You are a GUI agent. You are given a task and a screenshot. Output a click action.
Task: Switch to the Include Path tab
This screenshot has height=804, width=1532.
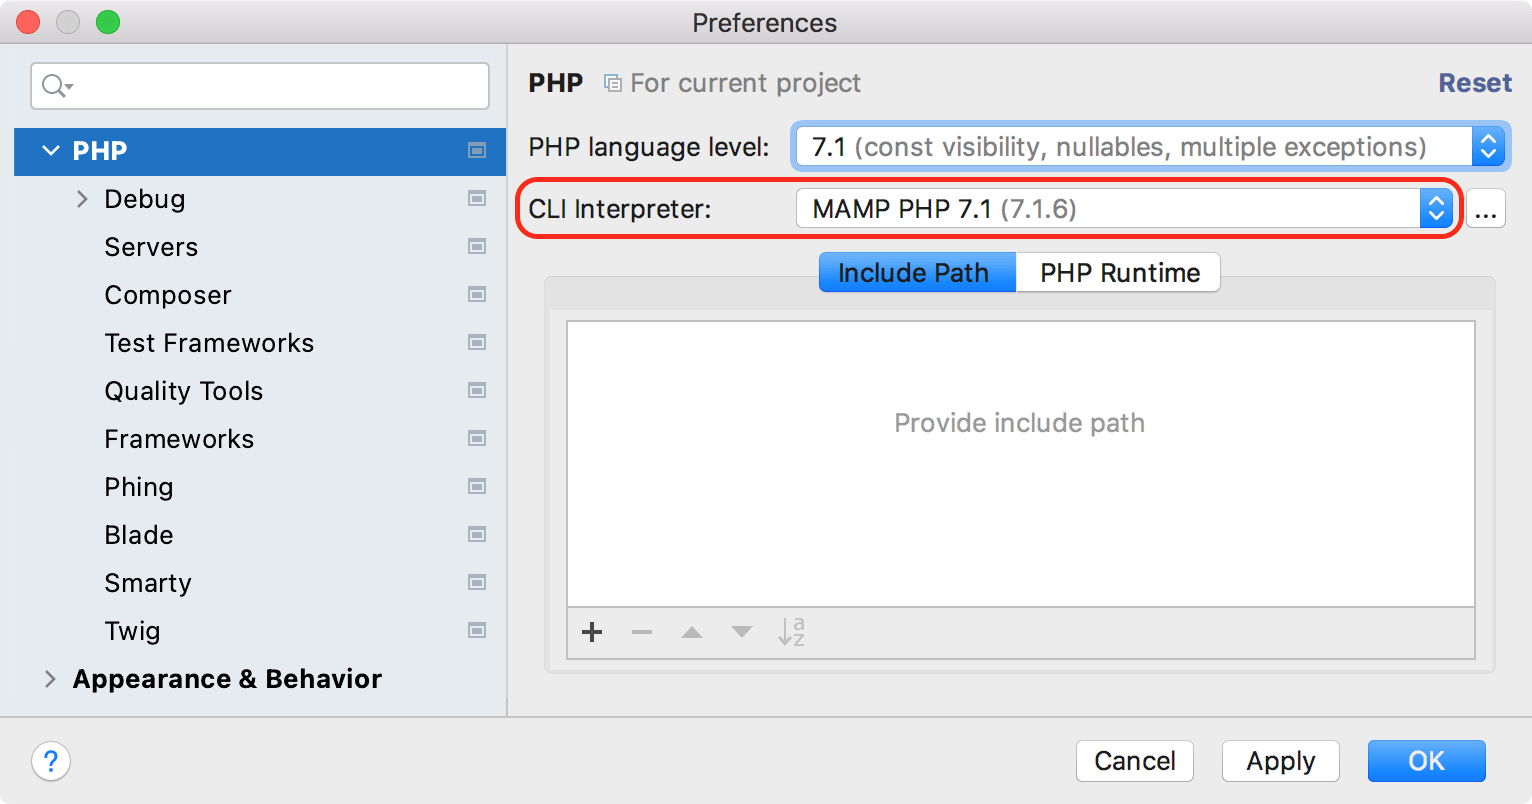click(917, 272)
